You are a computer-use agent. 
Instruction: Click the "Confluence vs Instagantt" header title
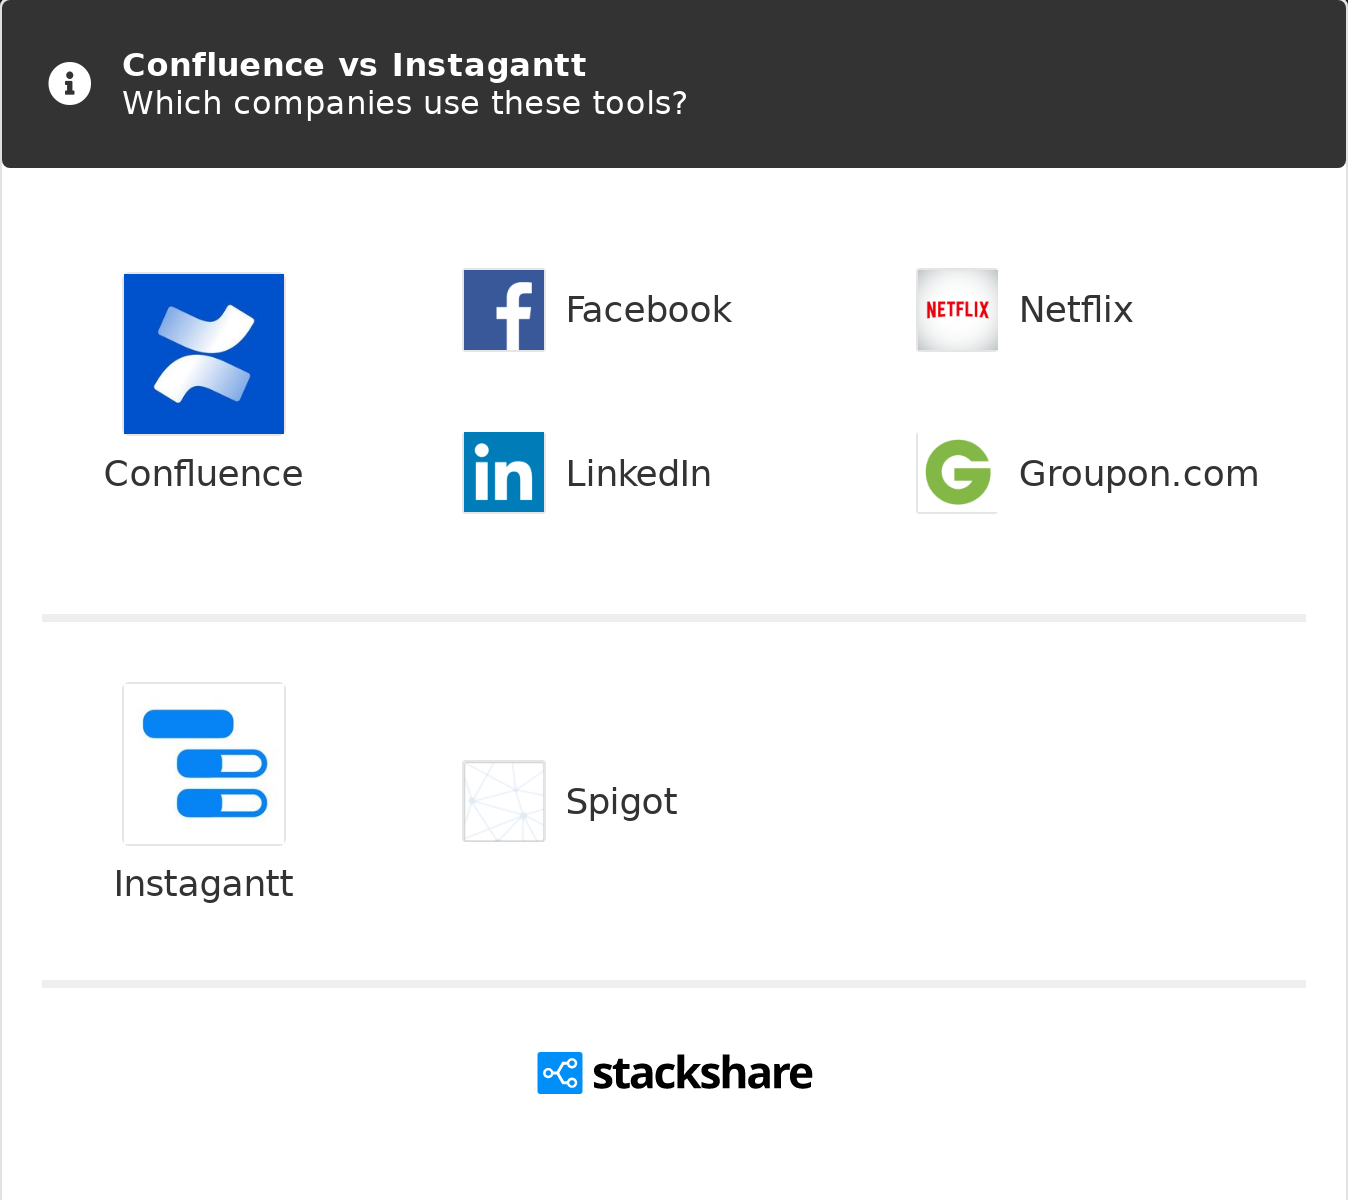click(x=354, y=65)
